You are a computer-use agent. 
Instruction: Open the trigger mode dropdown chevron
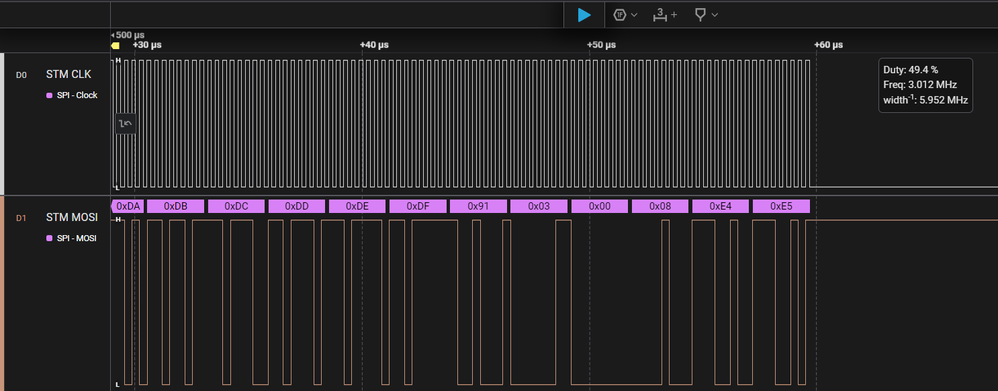(x=634, y=15)
